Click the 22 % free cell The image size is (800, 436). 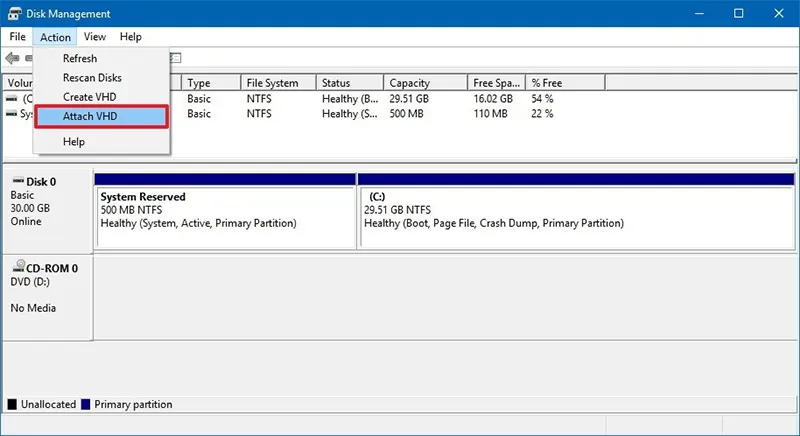click(542, 114)
